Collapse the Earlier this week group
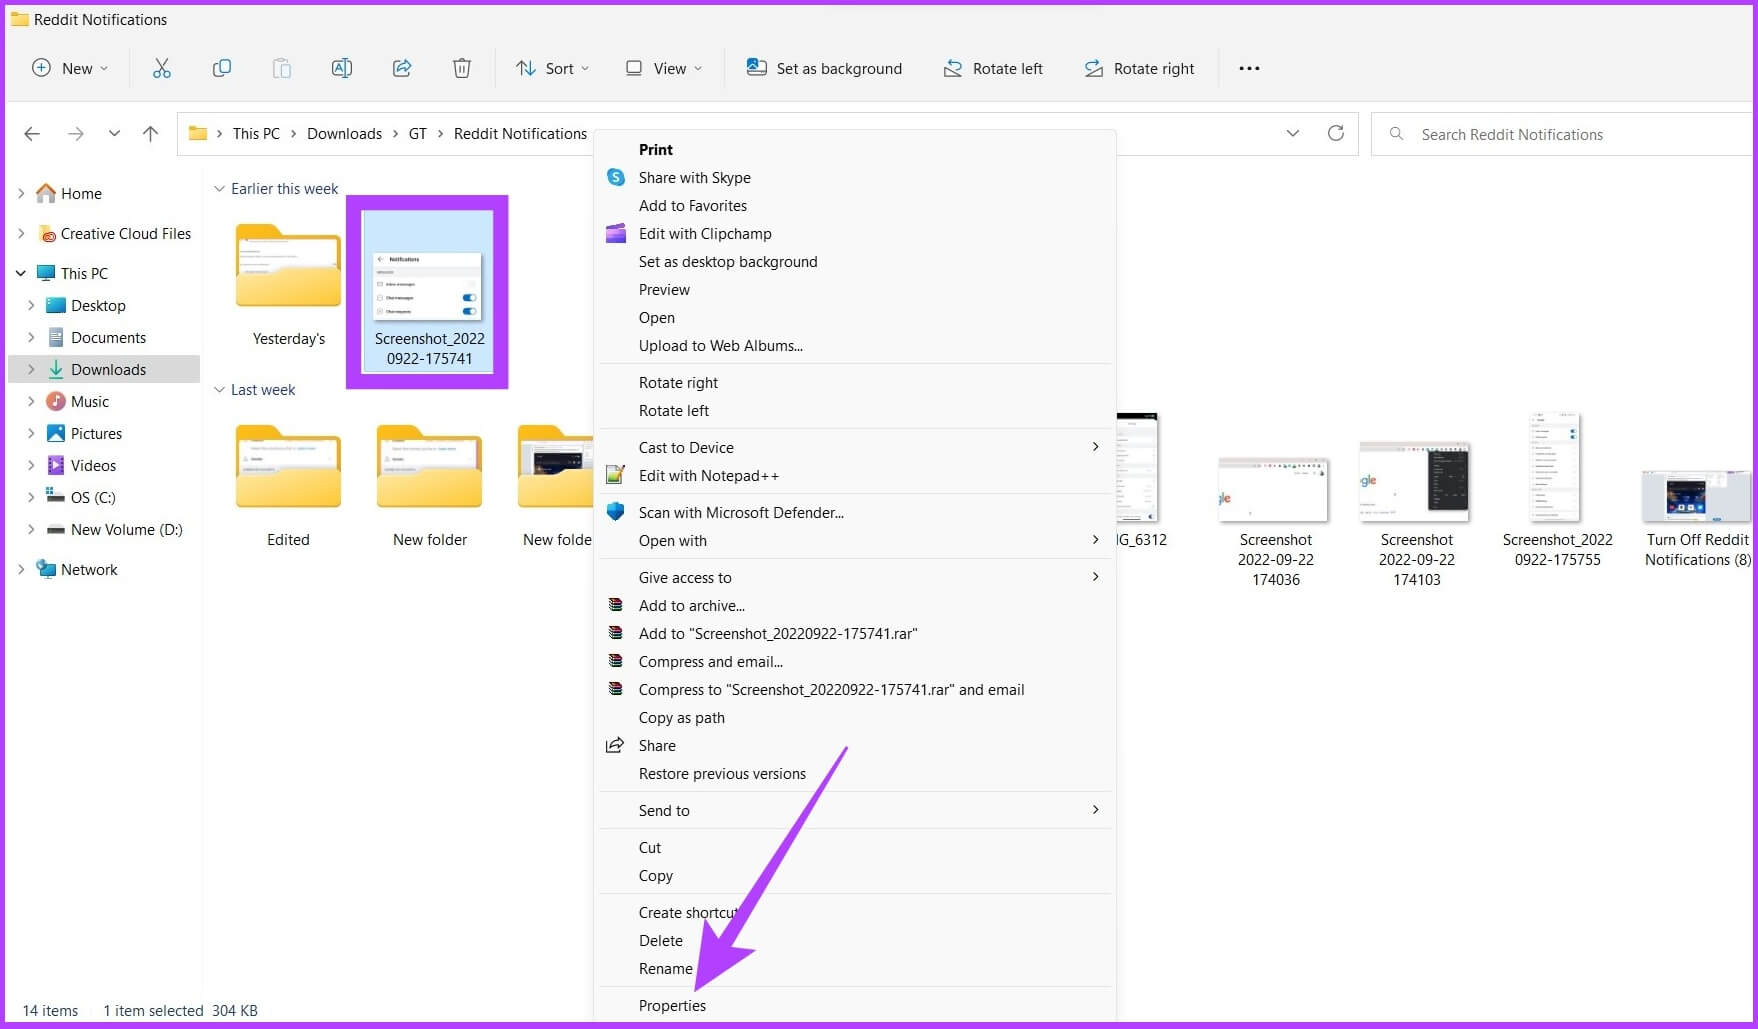Viewport: 1758px width, 1029px height. tap(219, 189)
